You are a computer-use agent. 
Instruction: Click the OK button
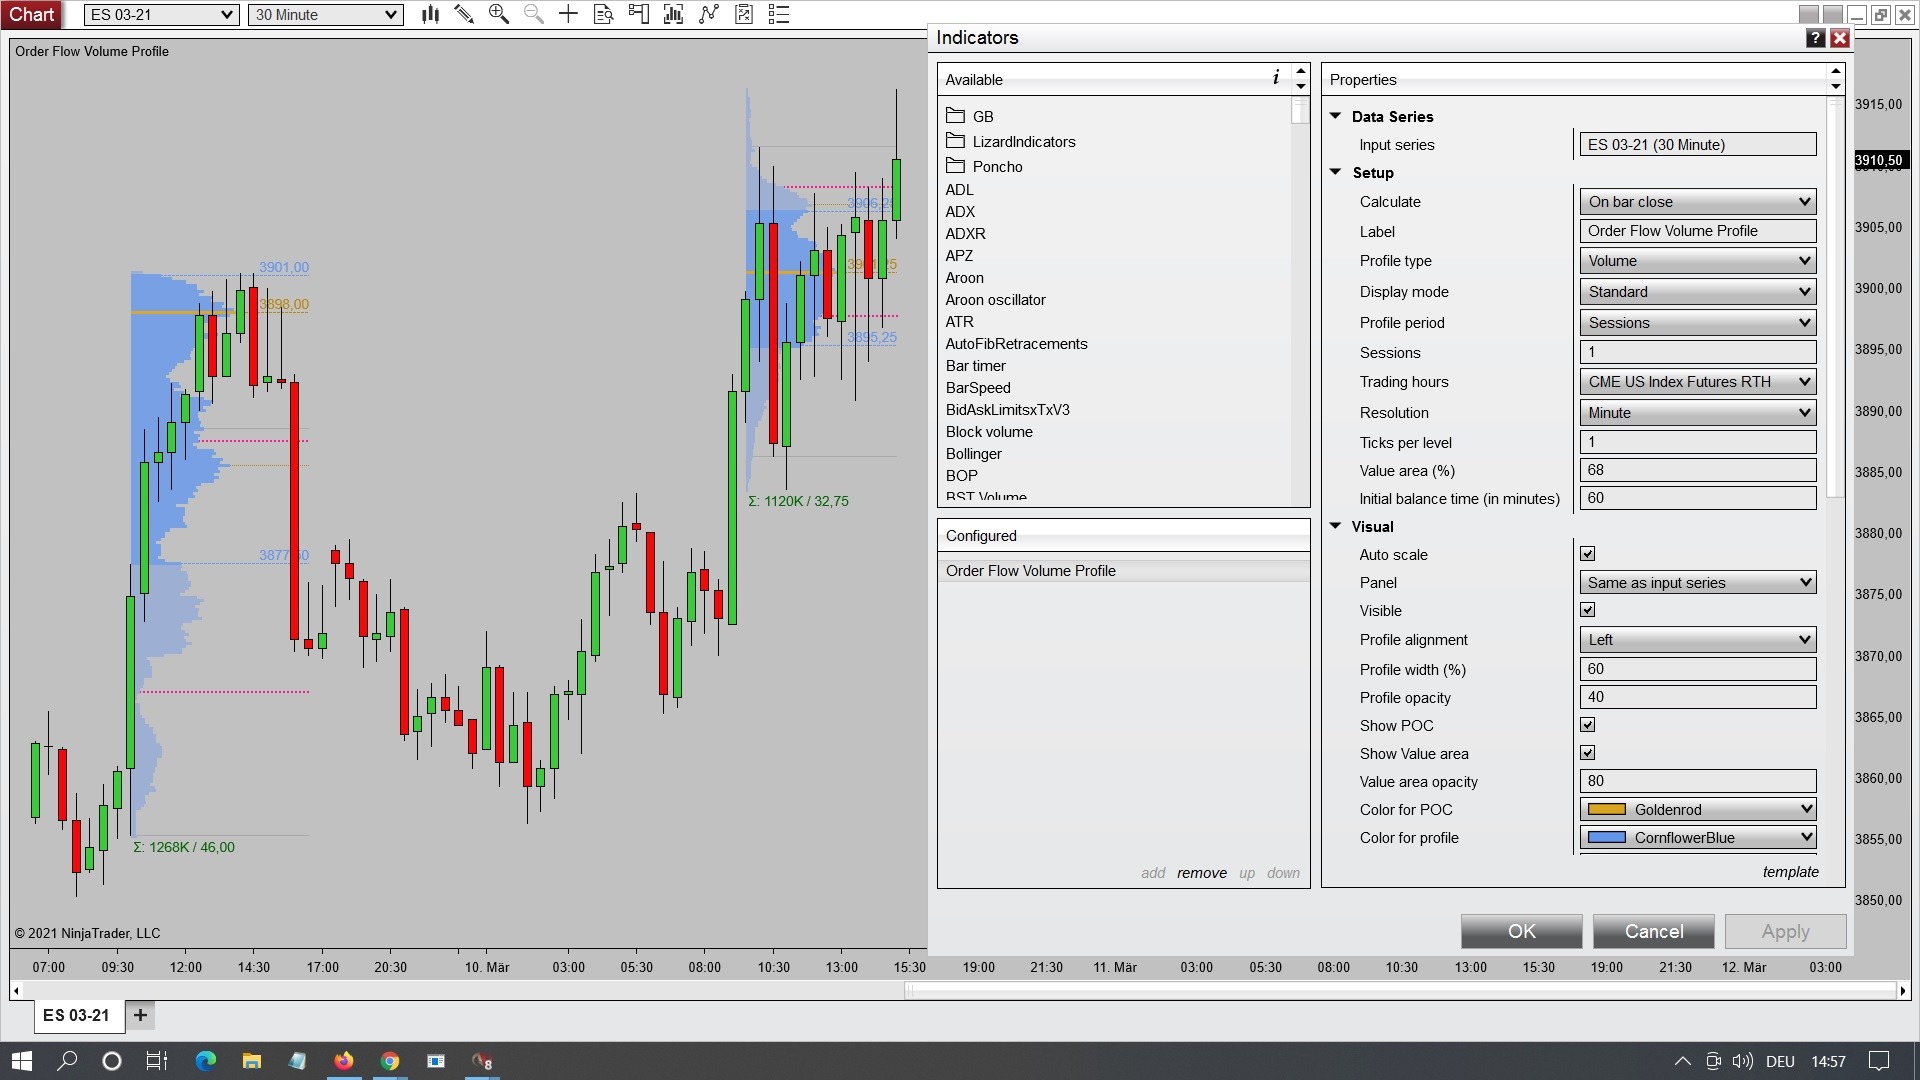(1521, 931)
